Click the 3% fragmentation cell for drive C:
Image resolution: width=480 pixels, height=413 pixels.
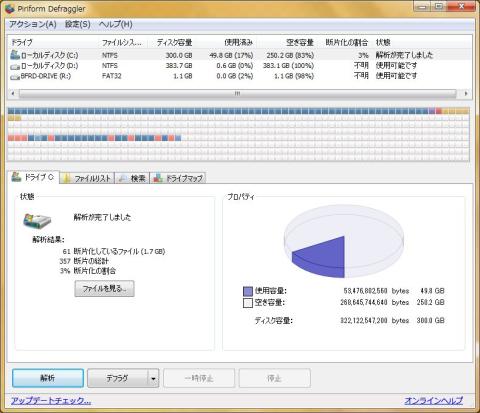point(363,55)
